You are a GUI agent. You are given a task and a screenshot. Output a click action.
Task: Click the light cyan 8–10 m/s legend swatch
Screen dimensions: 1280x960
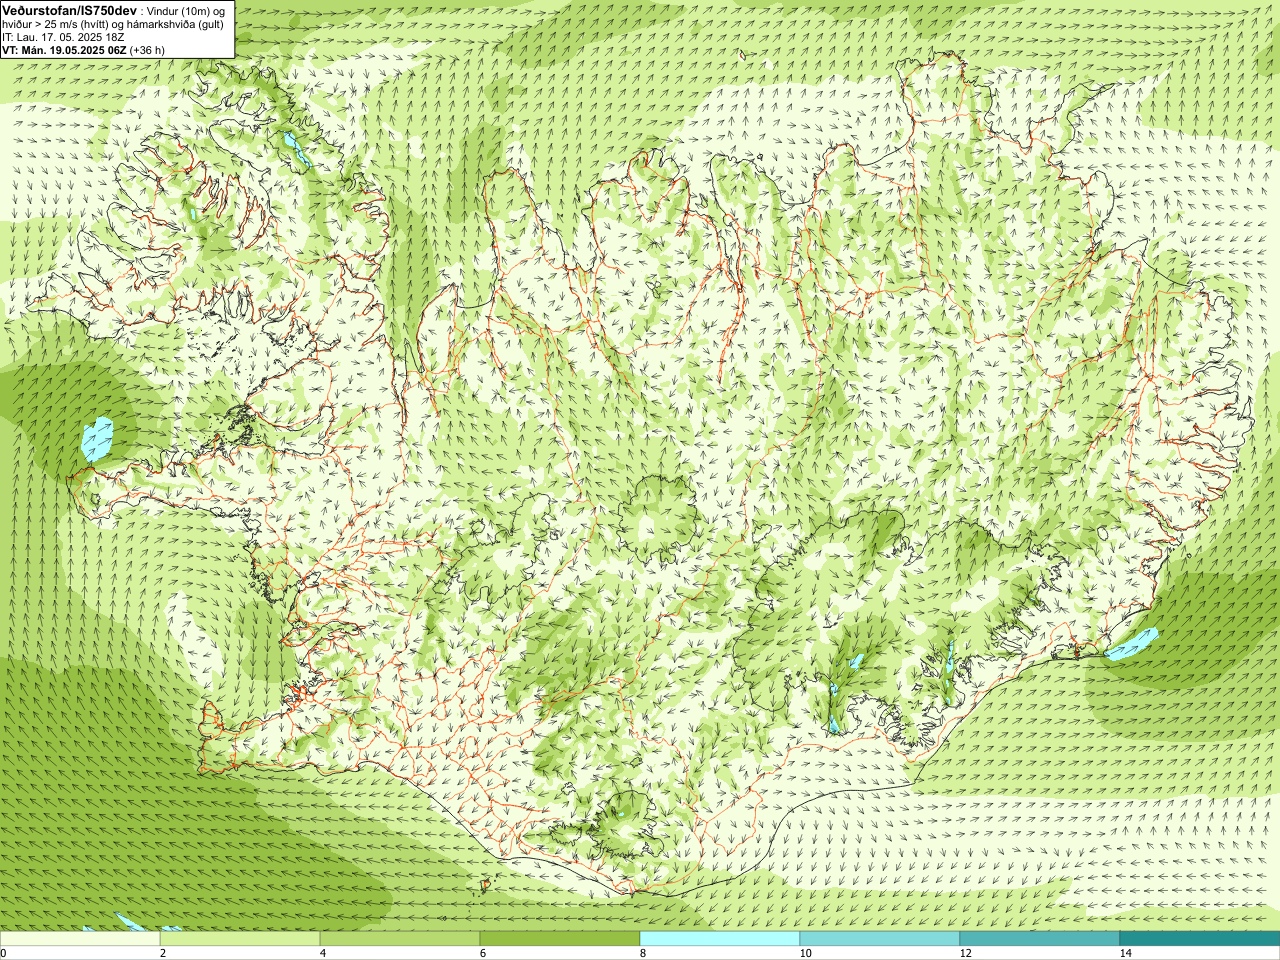pyautogui.click(x=720, y=939)
